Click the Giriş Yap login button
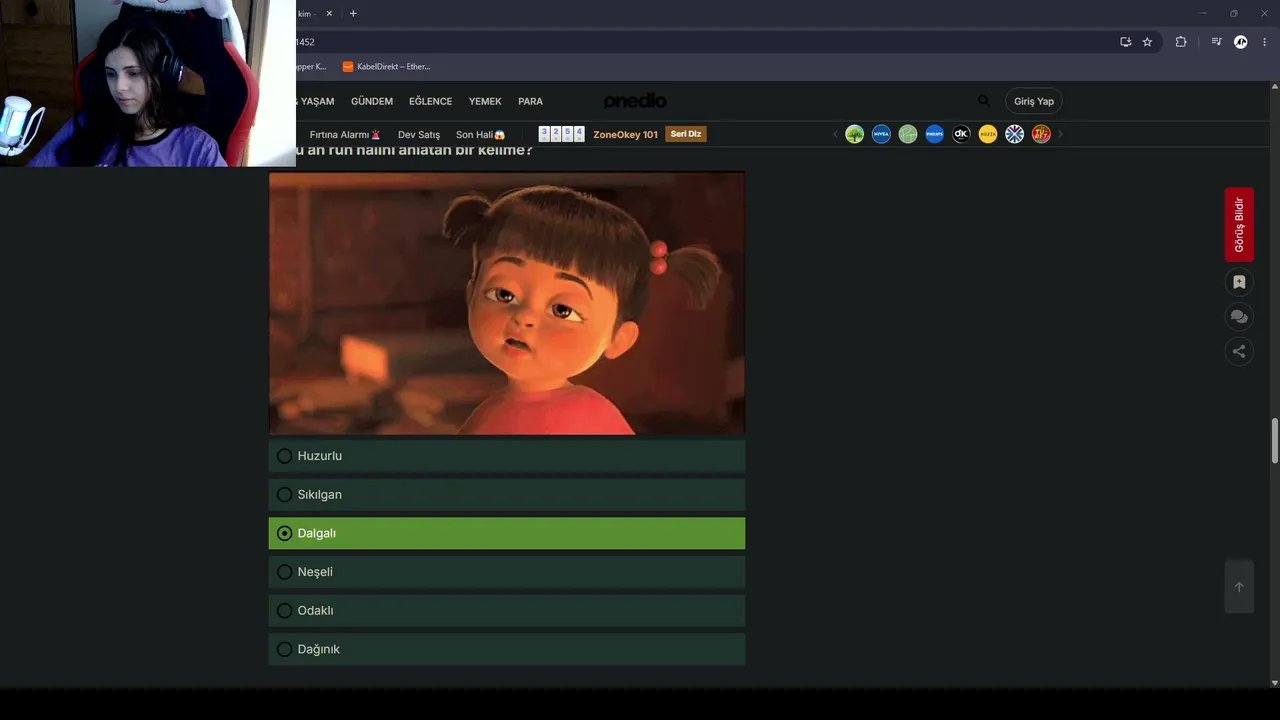The height and width of the screenshot is (720, 1280). tap(1034, 101)
